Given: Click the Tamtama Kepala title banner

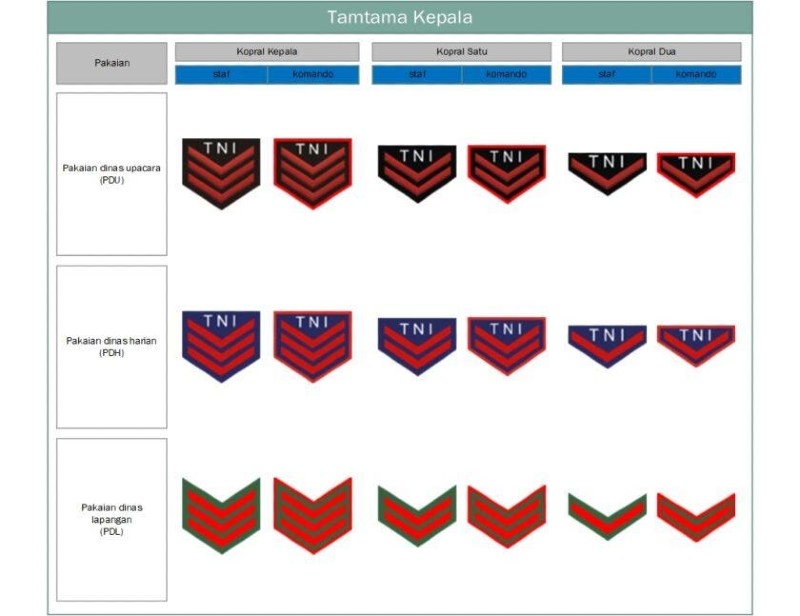Looking at the screenshot, I should click(400, 17).
